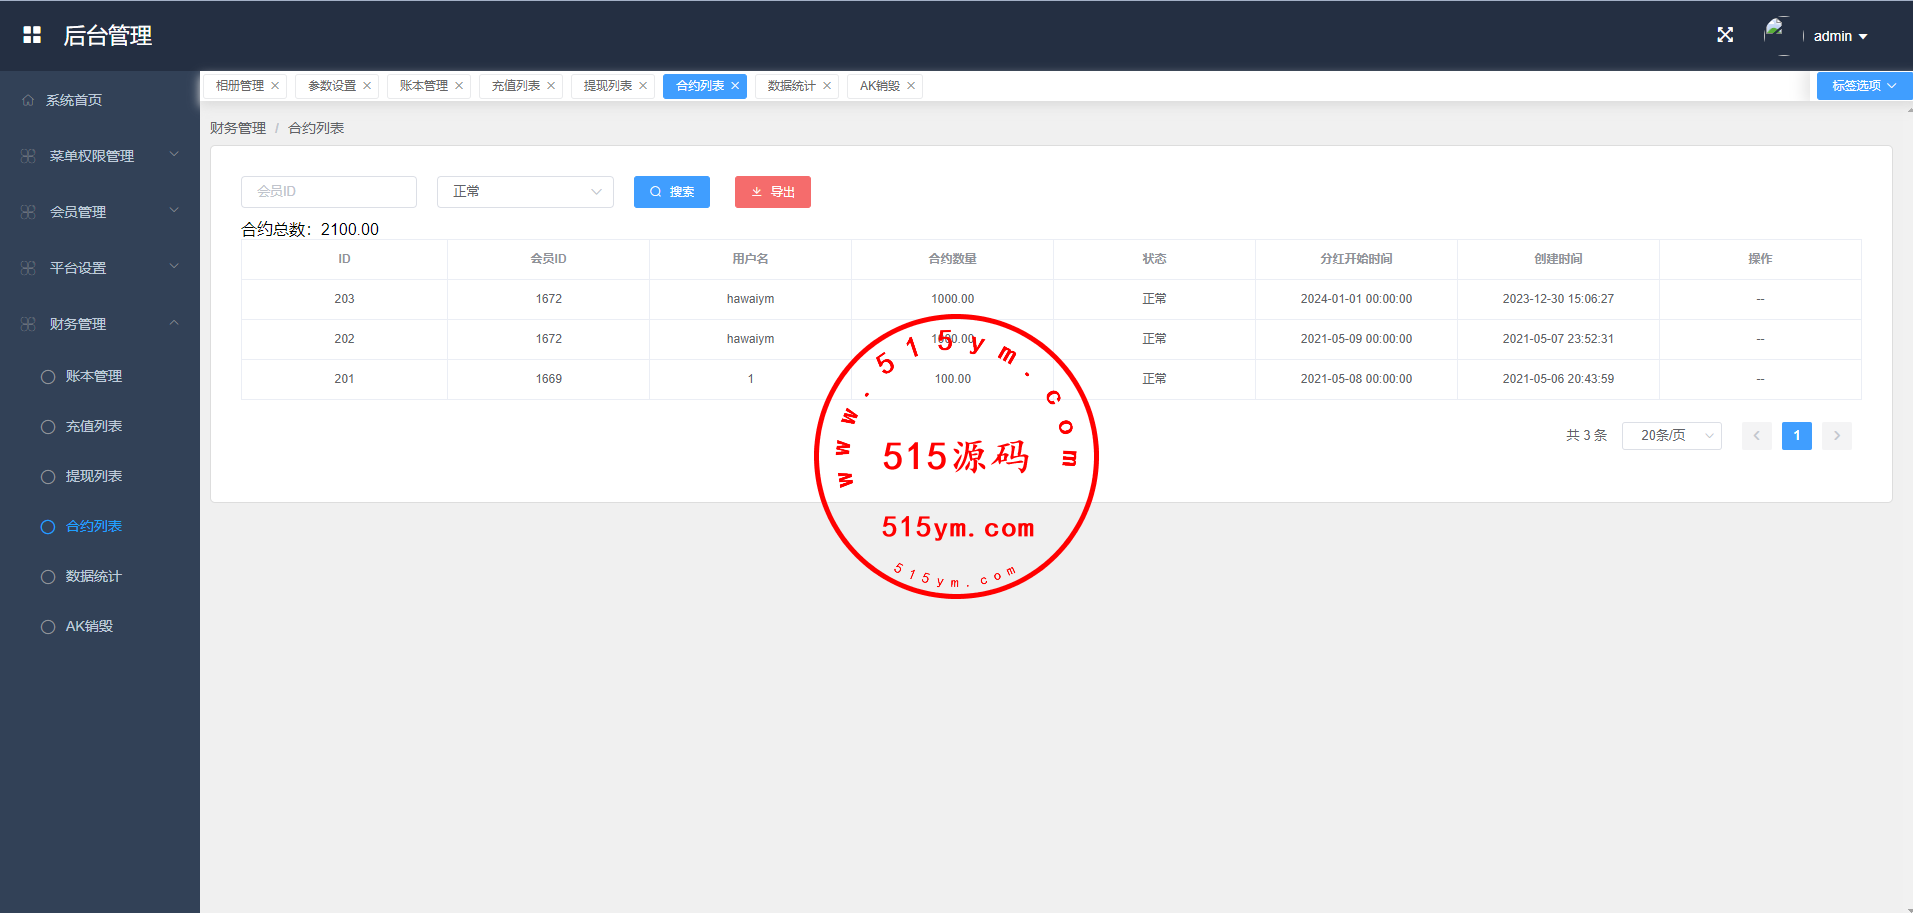Switch to the 提现列表 tab
The width and height of the screenshot is (1913, 913).
[x=607, y=86]
